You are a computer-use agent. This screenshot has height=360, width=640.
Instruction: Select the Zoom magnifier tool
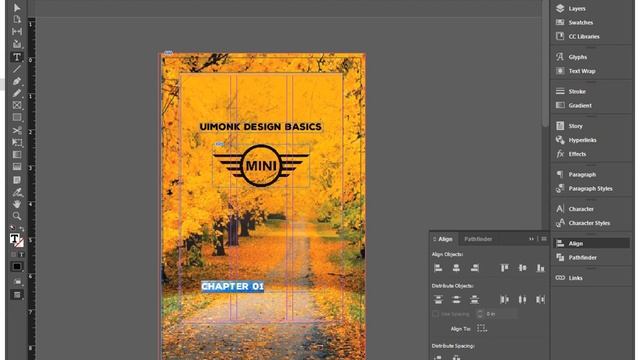pyautogui.click(x=17, y=216)
